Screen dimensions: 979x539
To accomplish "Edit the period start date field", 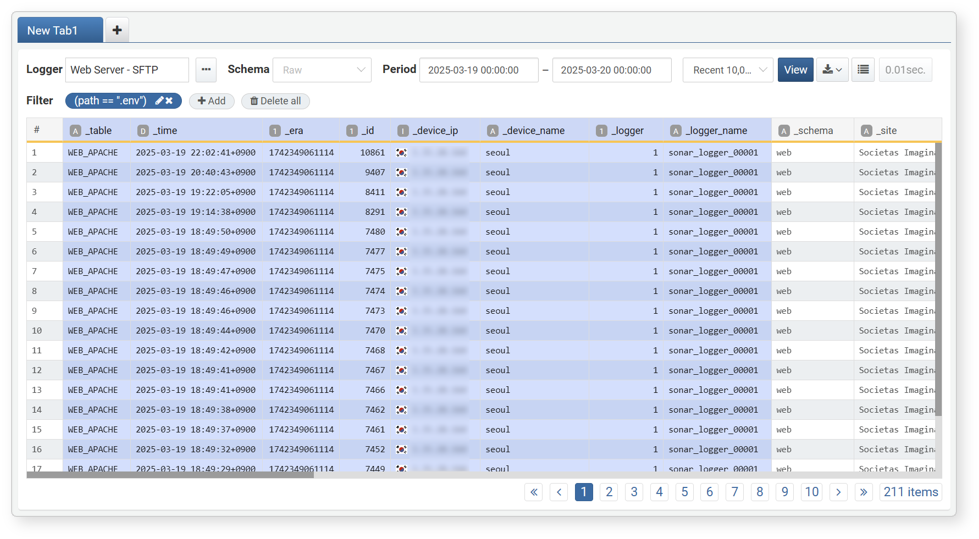I will [x=479, y=70].
